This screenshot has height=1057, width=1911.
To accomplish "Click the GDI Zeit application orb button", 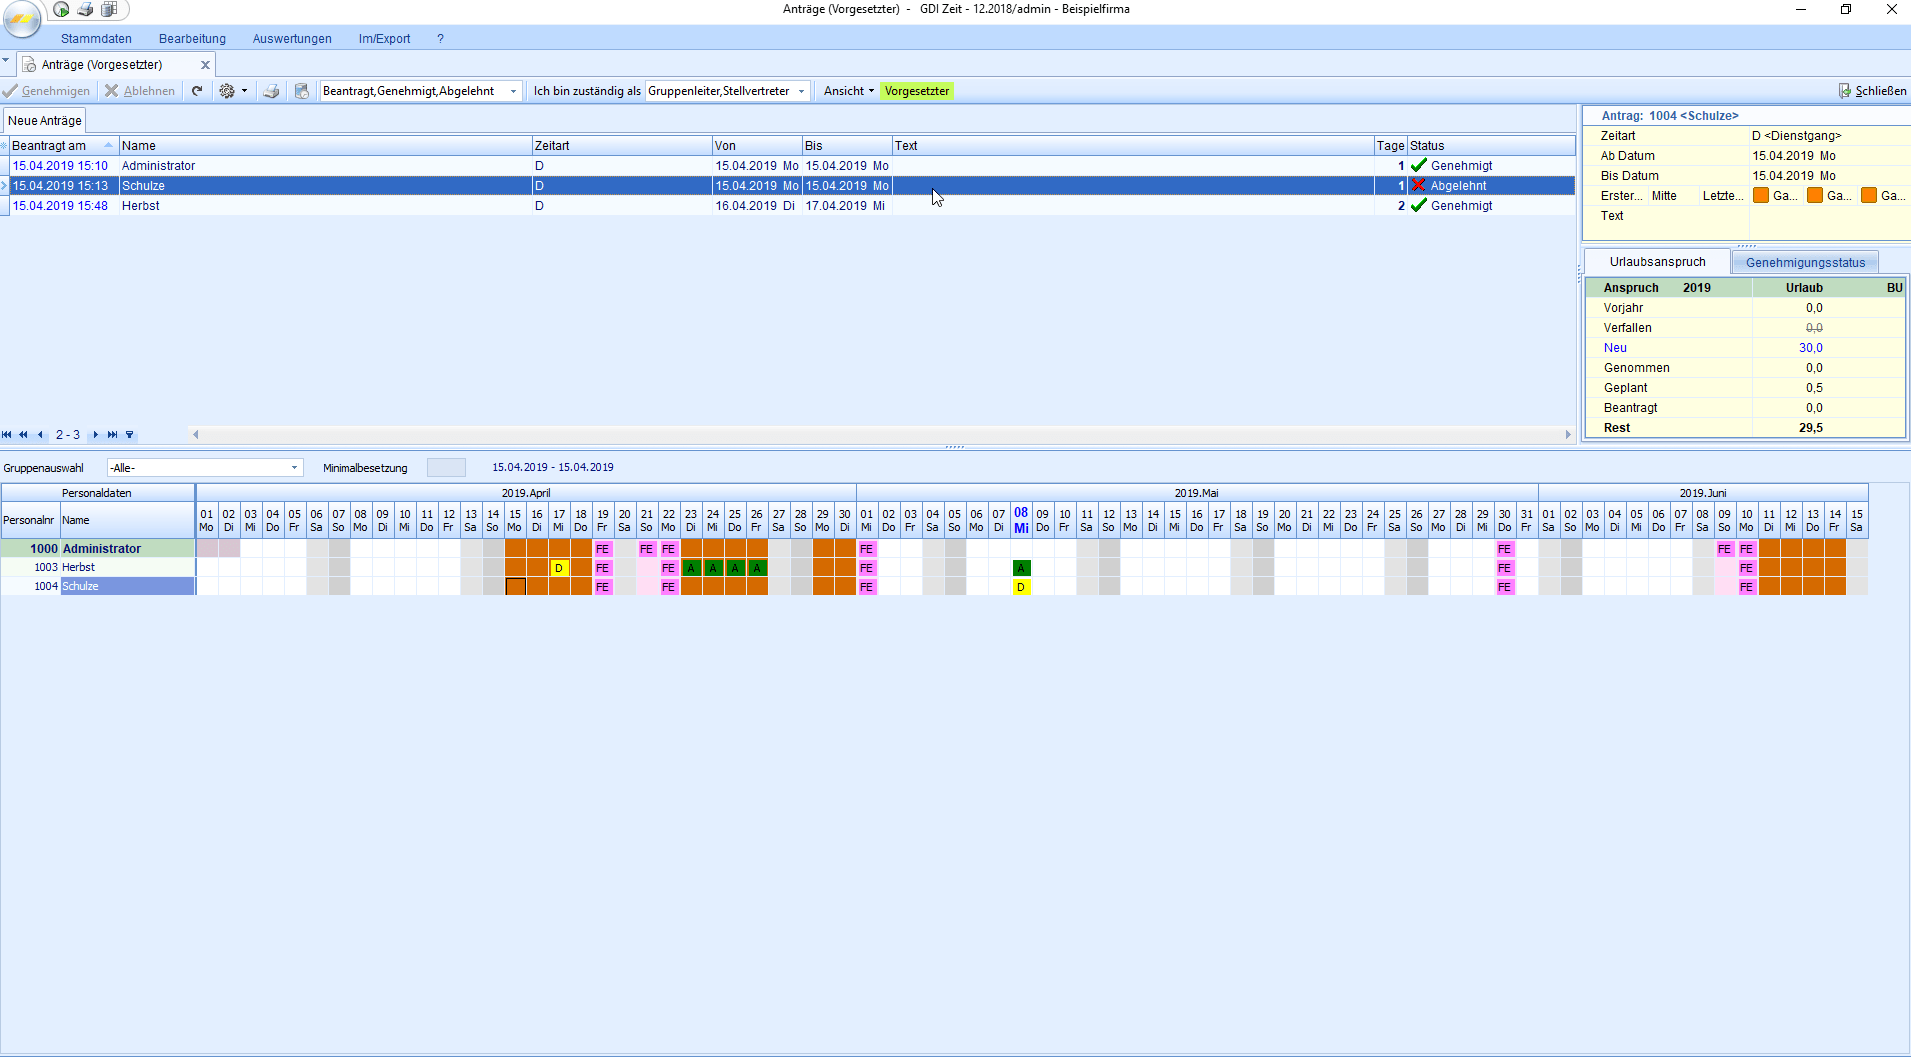I will pos(22,17).
